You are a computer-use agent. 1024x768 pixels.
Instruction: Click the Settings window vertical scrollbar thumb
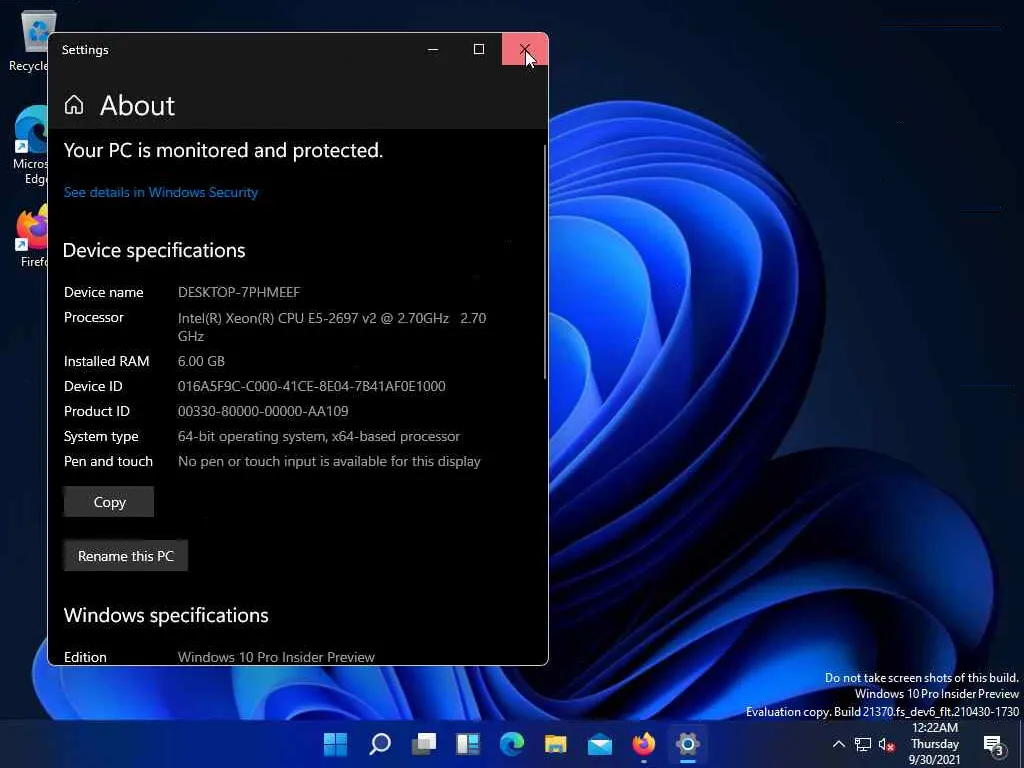pos(545,261)
